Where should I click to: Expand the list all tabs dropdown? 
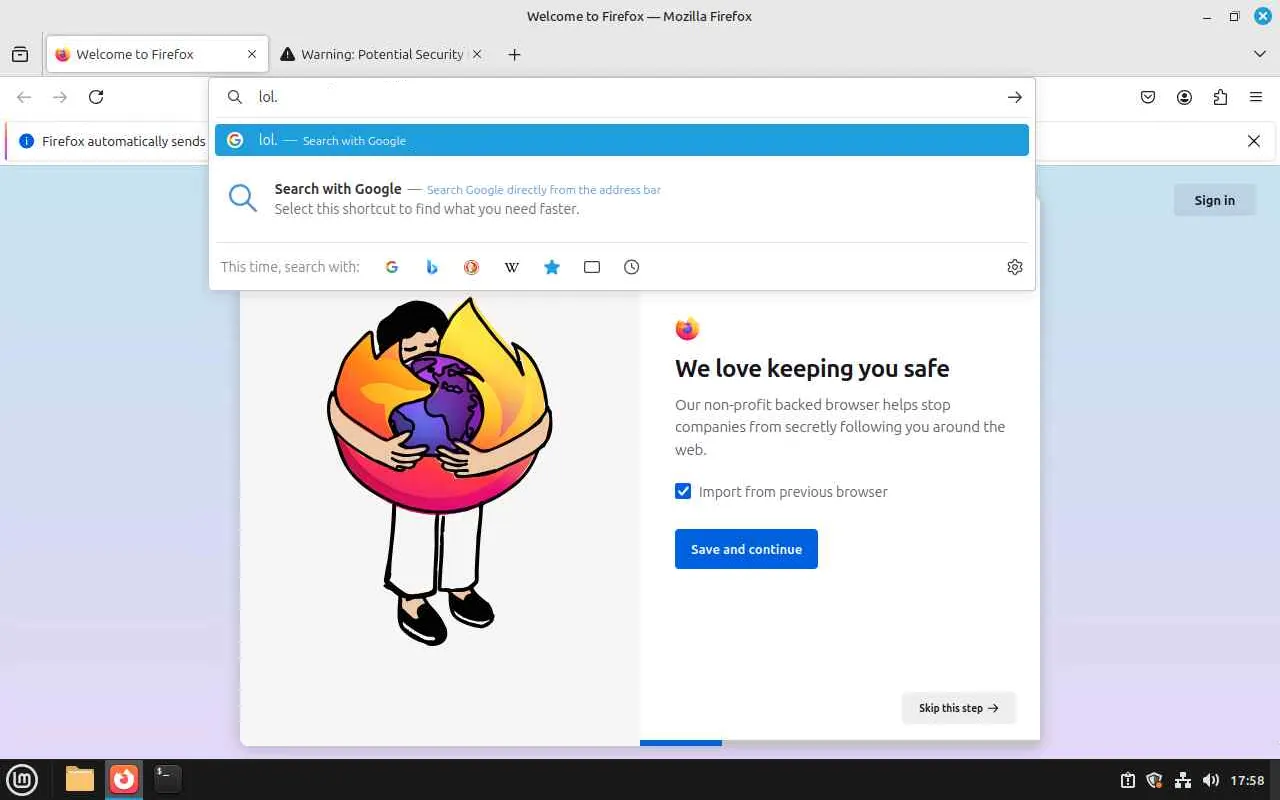(1260, 54)
